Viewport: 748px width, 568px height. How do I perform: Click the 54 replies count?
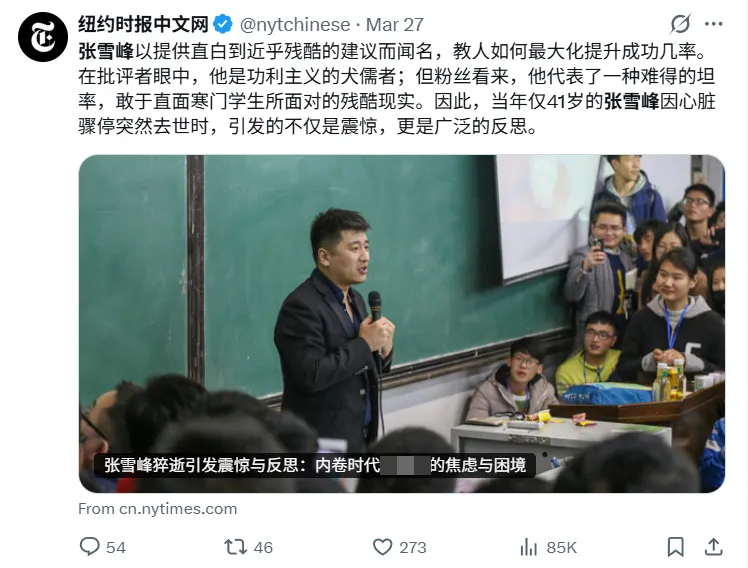point(116,547)
